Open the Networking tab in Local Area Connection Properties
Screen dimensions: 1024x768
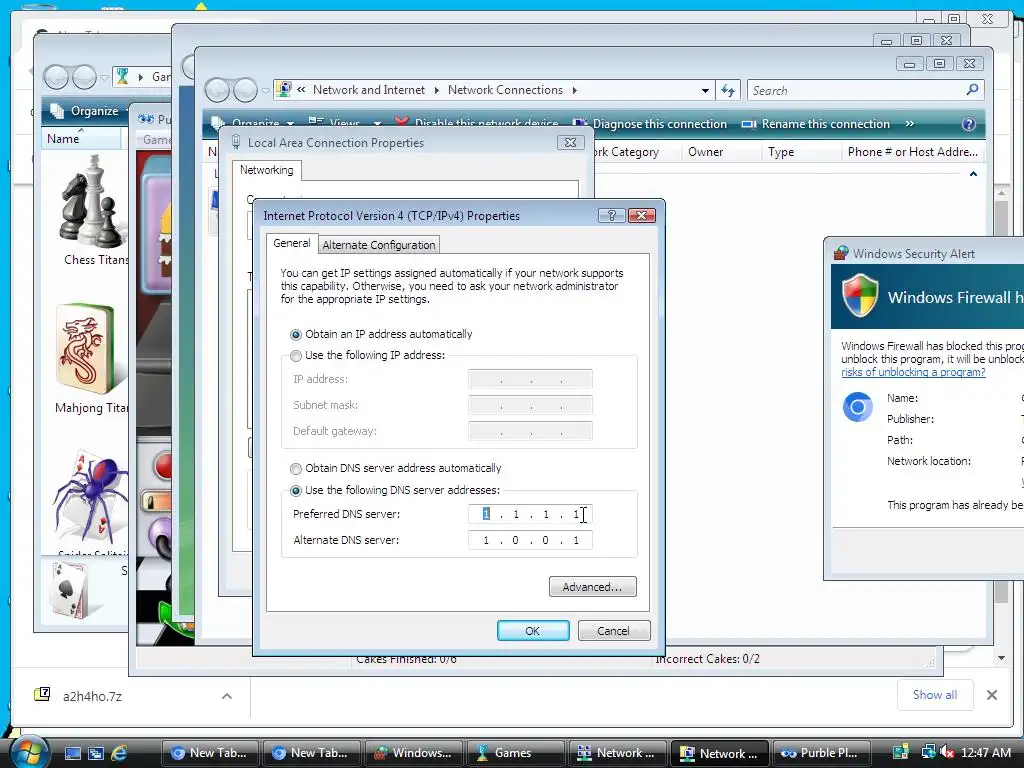coord(266,170)
